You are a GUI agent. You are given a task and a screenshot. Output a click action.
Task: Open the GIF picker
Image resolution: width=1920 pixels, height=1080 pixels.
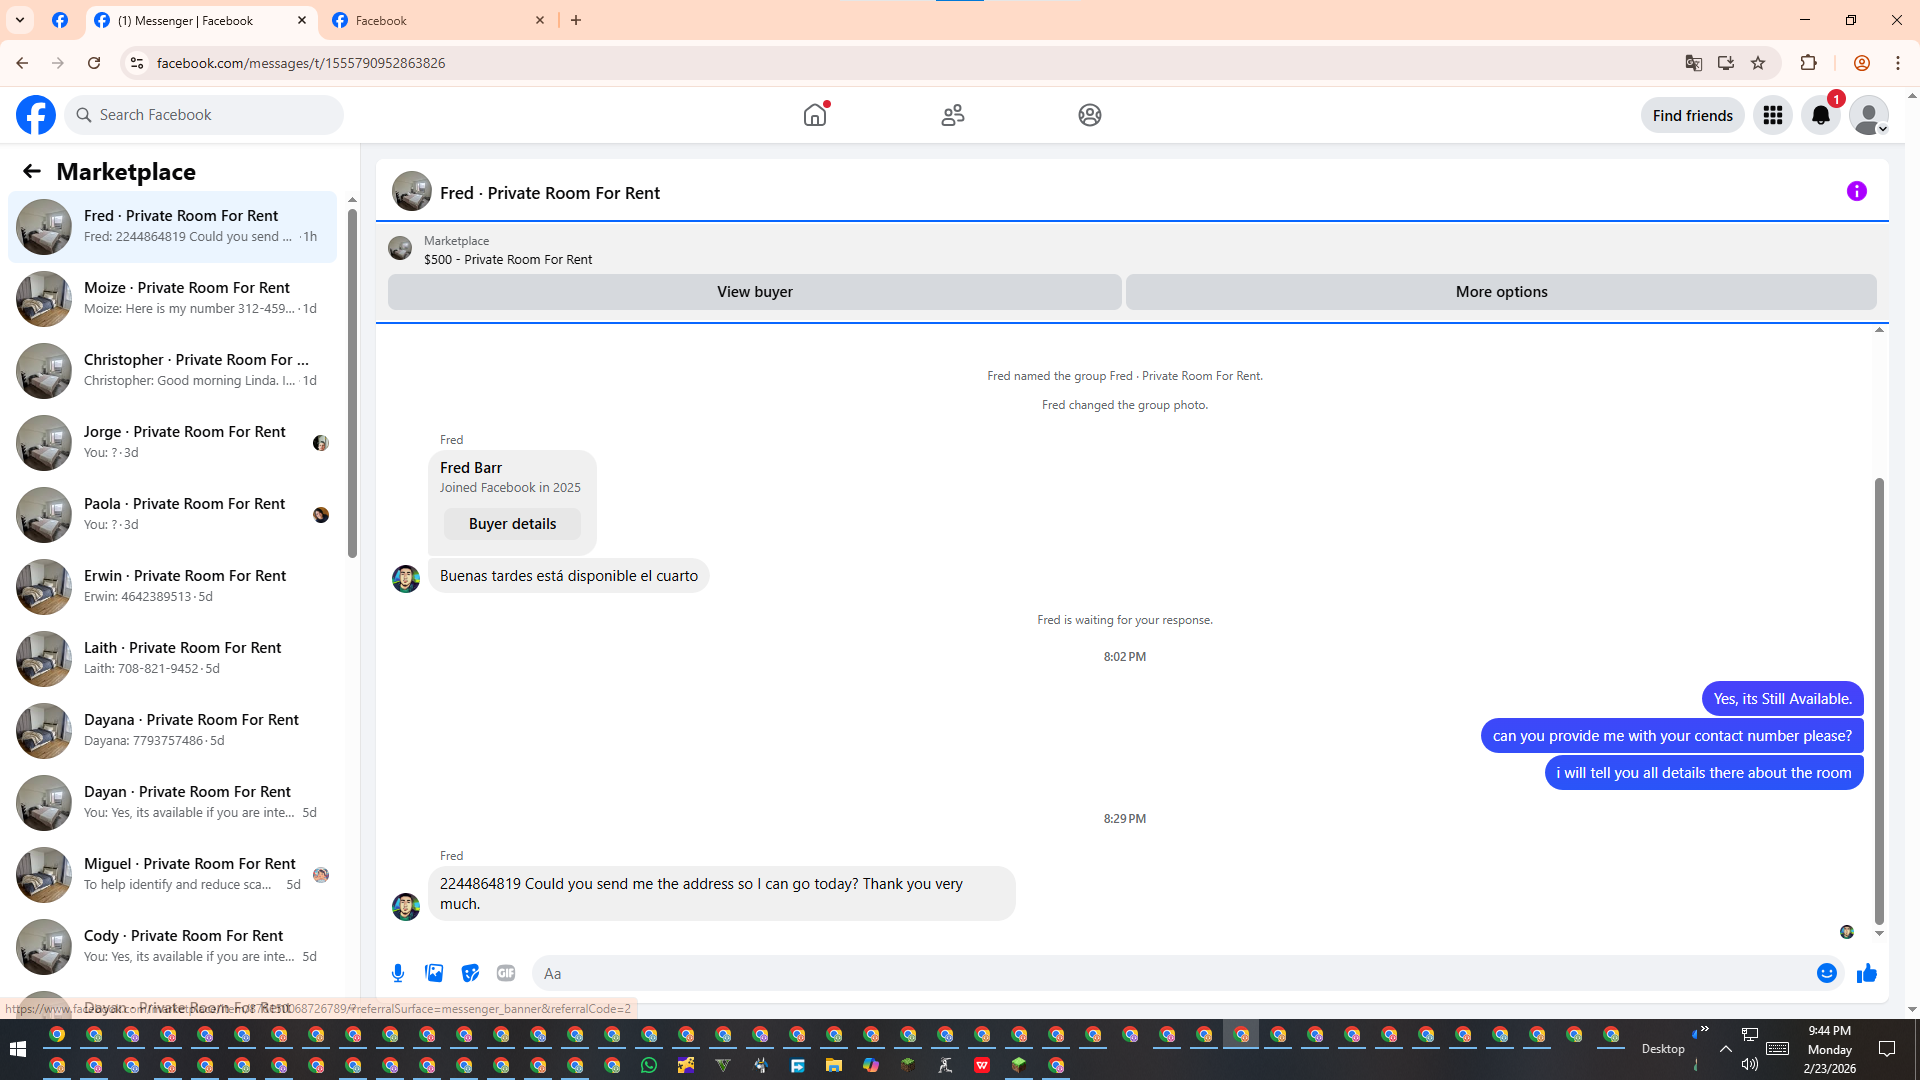tap(506, 973)
